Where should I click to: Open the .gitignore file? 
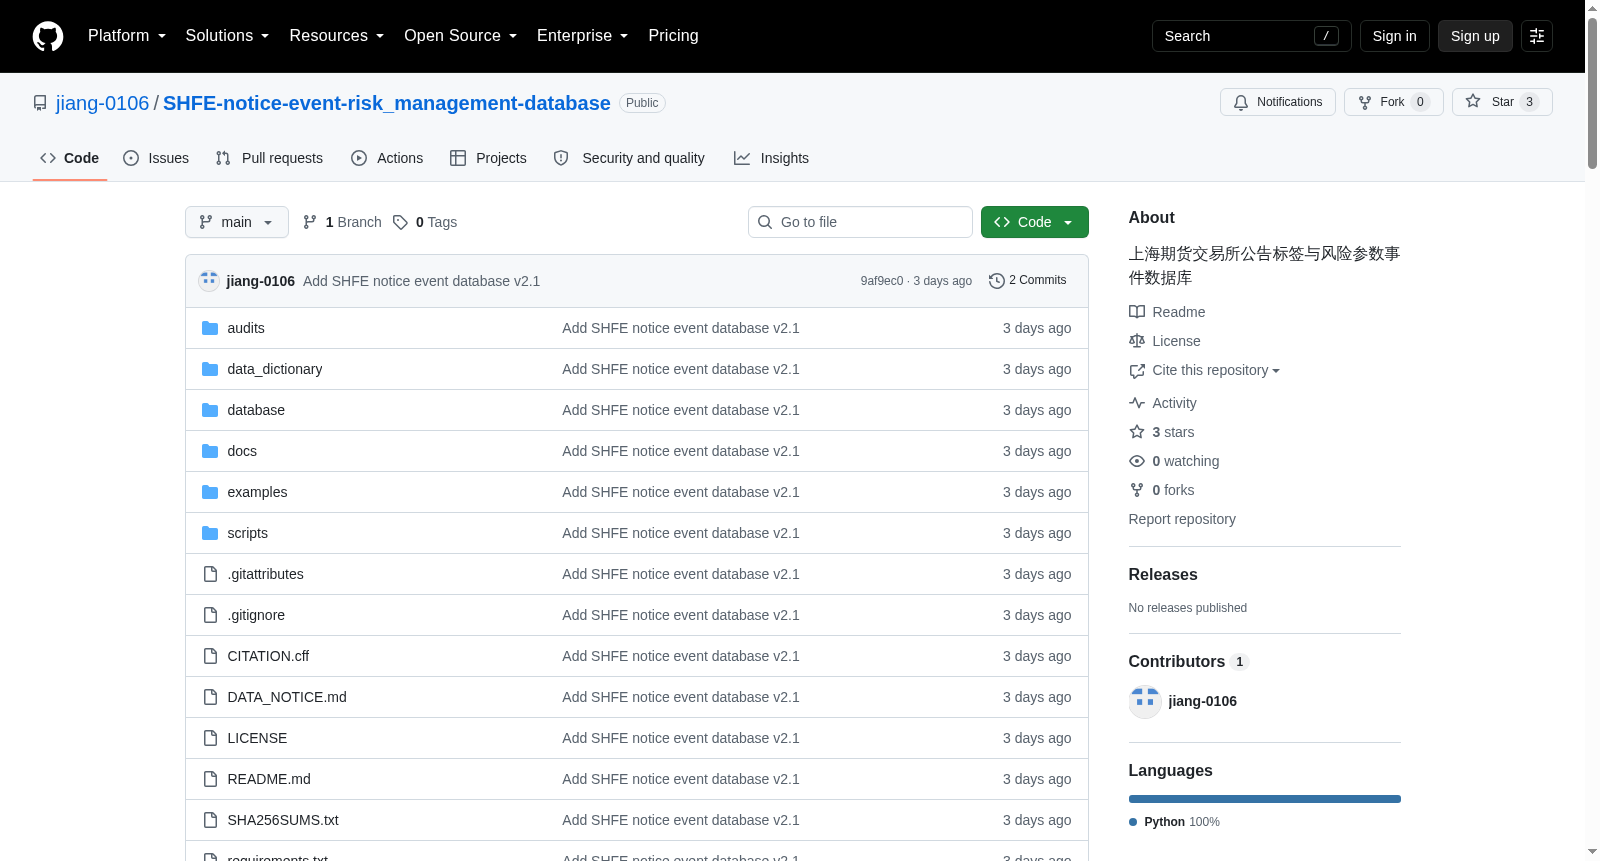click(256, 615)
